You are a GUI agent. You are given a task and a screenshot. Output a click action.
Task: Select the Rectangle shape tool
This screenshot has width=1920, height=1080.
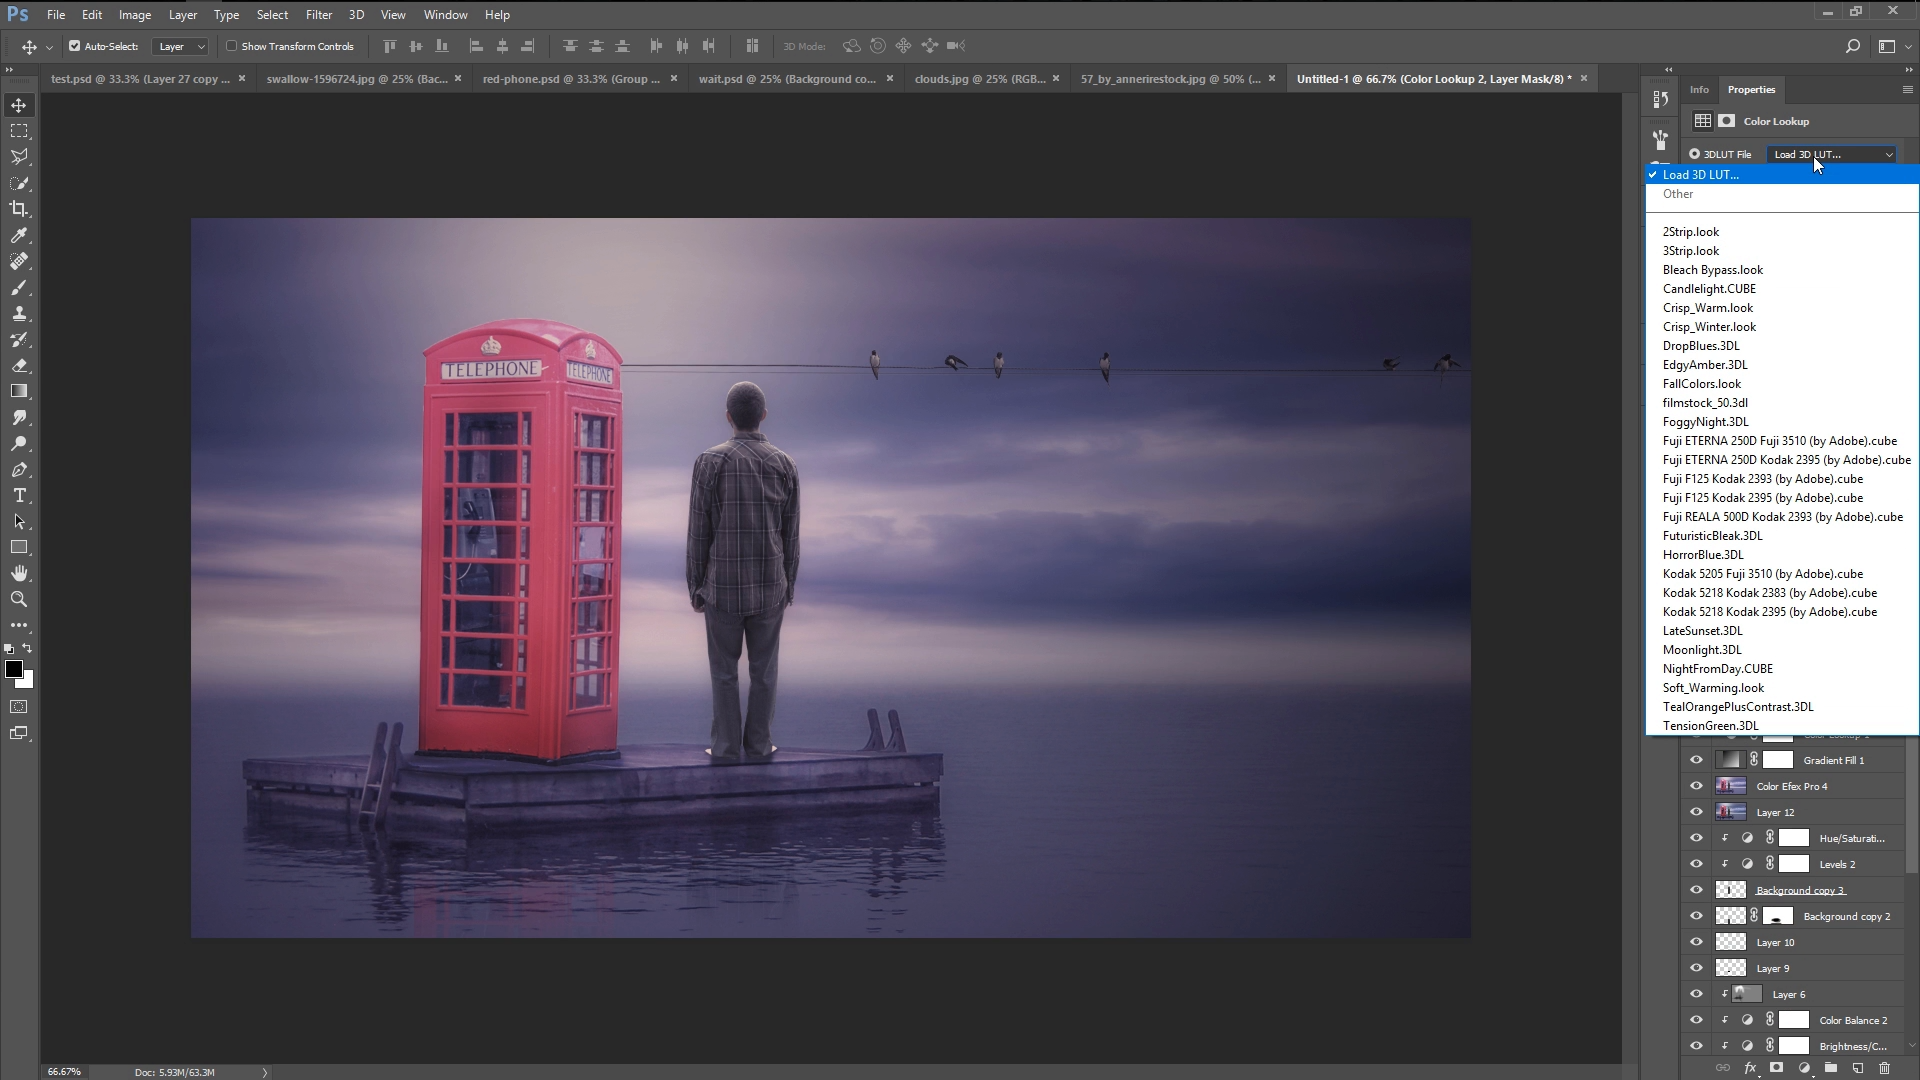coord(19,548)
